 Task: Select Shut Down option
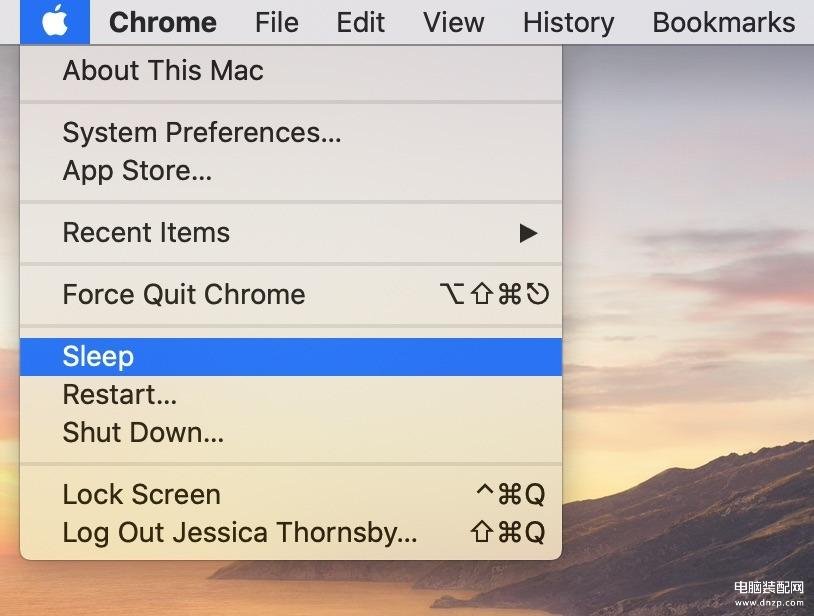click(x=291, y=432)
